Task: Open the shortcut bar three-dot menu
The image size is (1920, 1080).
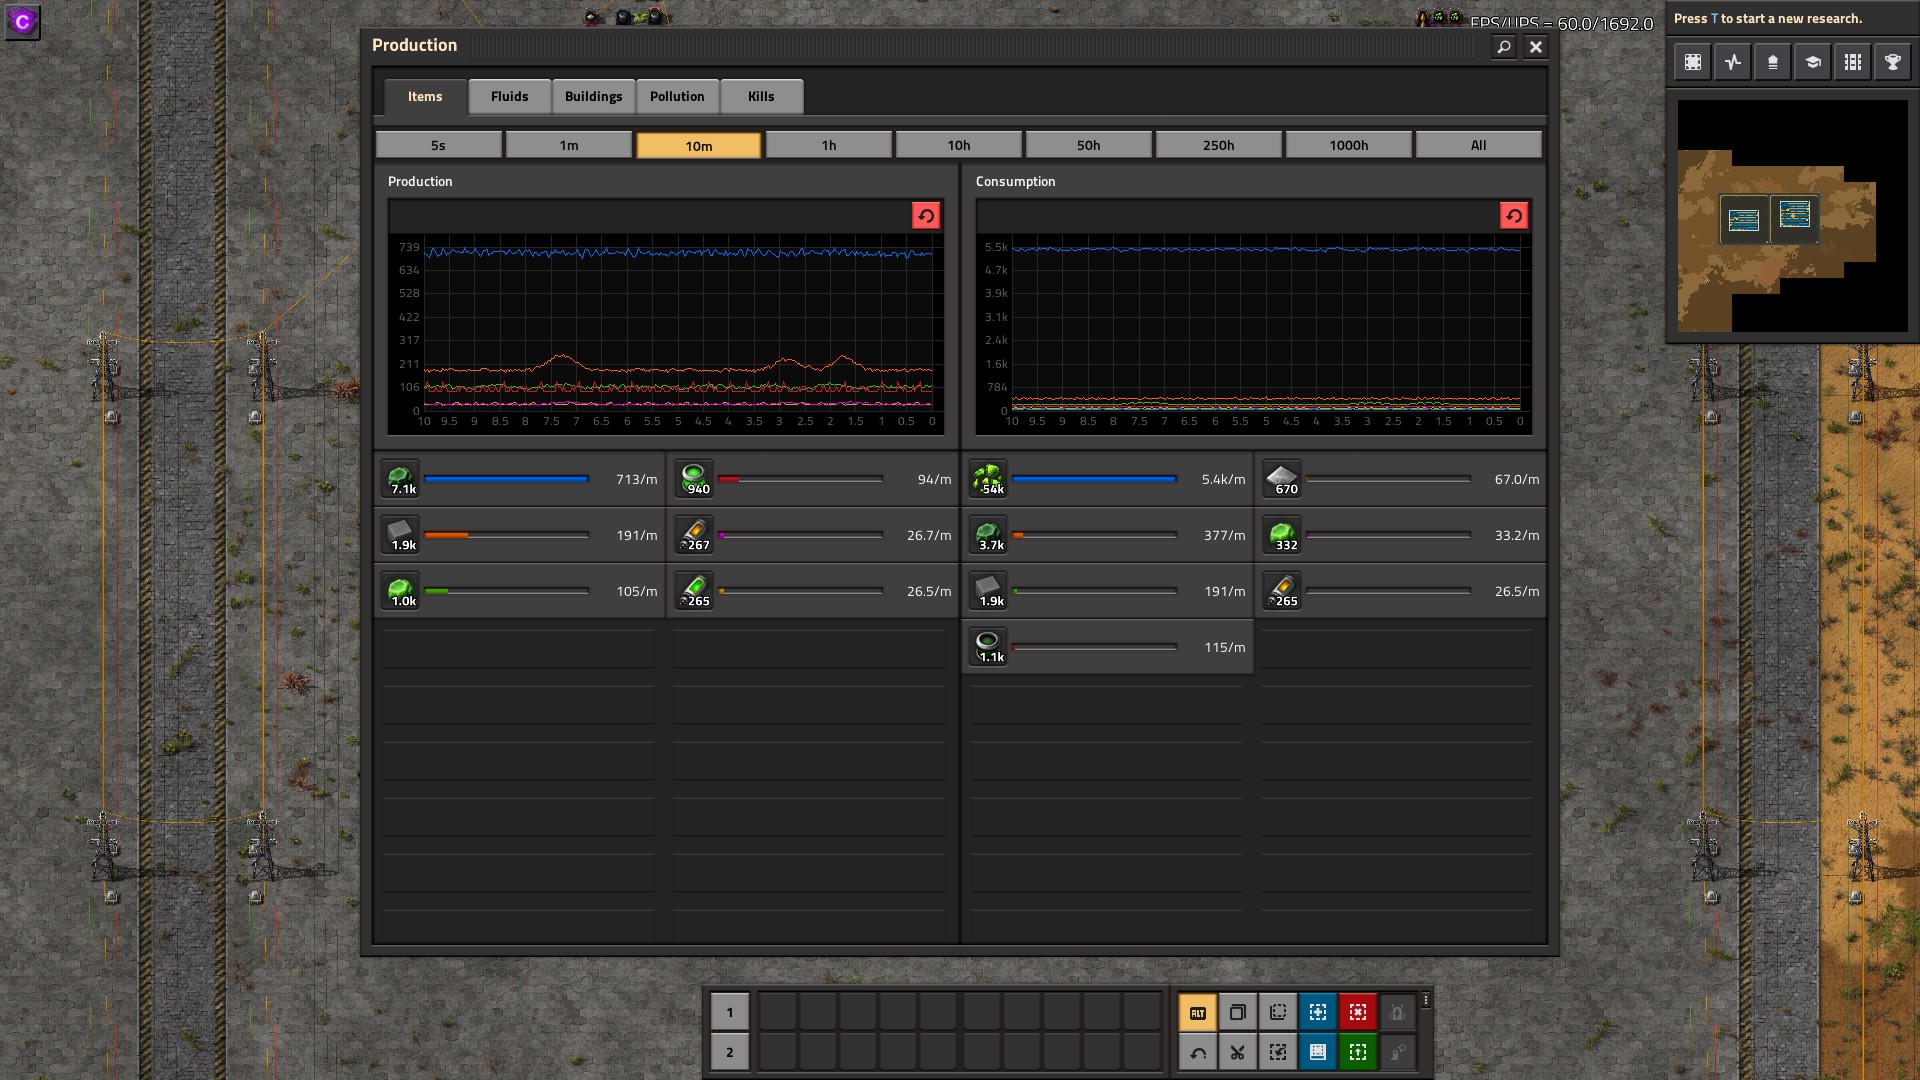Action: point(1426,1000)
